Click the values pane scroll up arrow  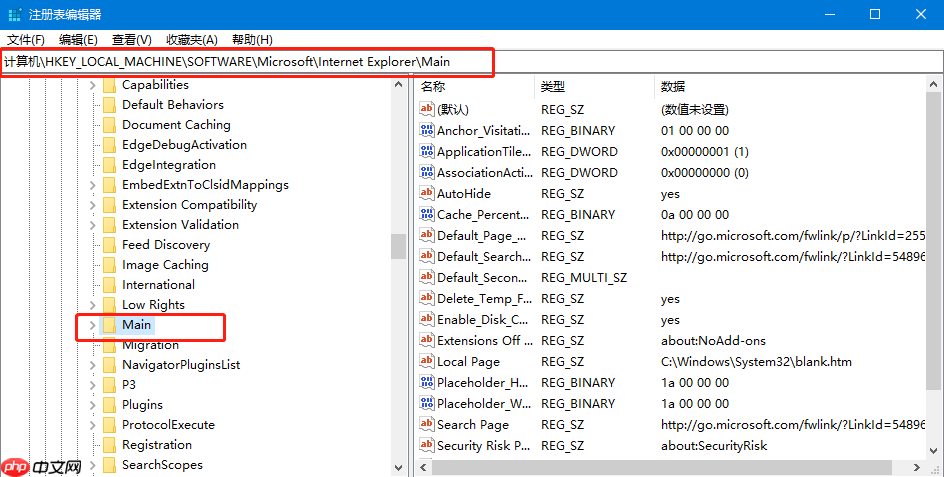[934, 85]
